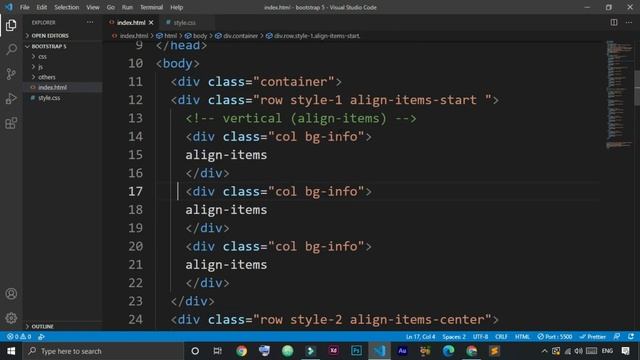Screen dimensions: 640x360
Task: Open the Explorer view in activity bar
Action: click(11, 25)
